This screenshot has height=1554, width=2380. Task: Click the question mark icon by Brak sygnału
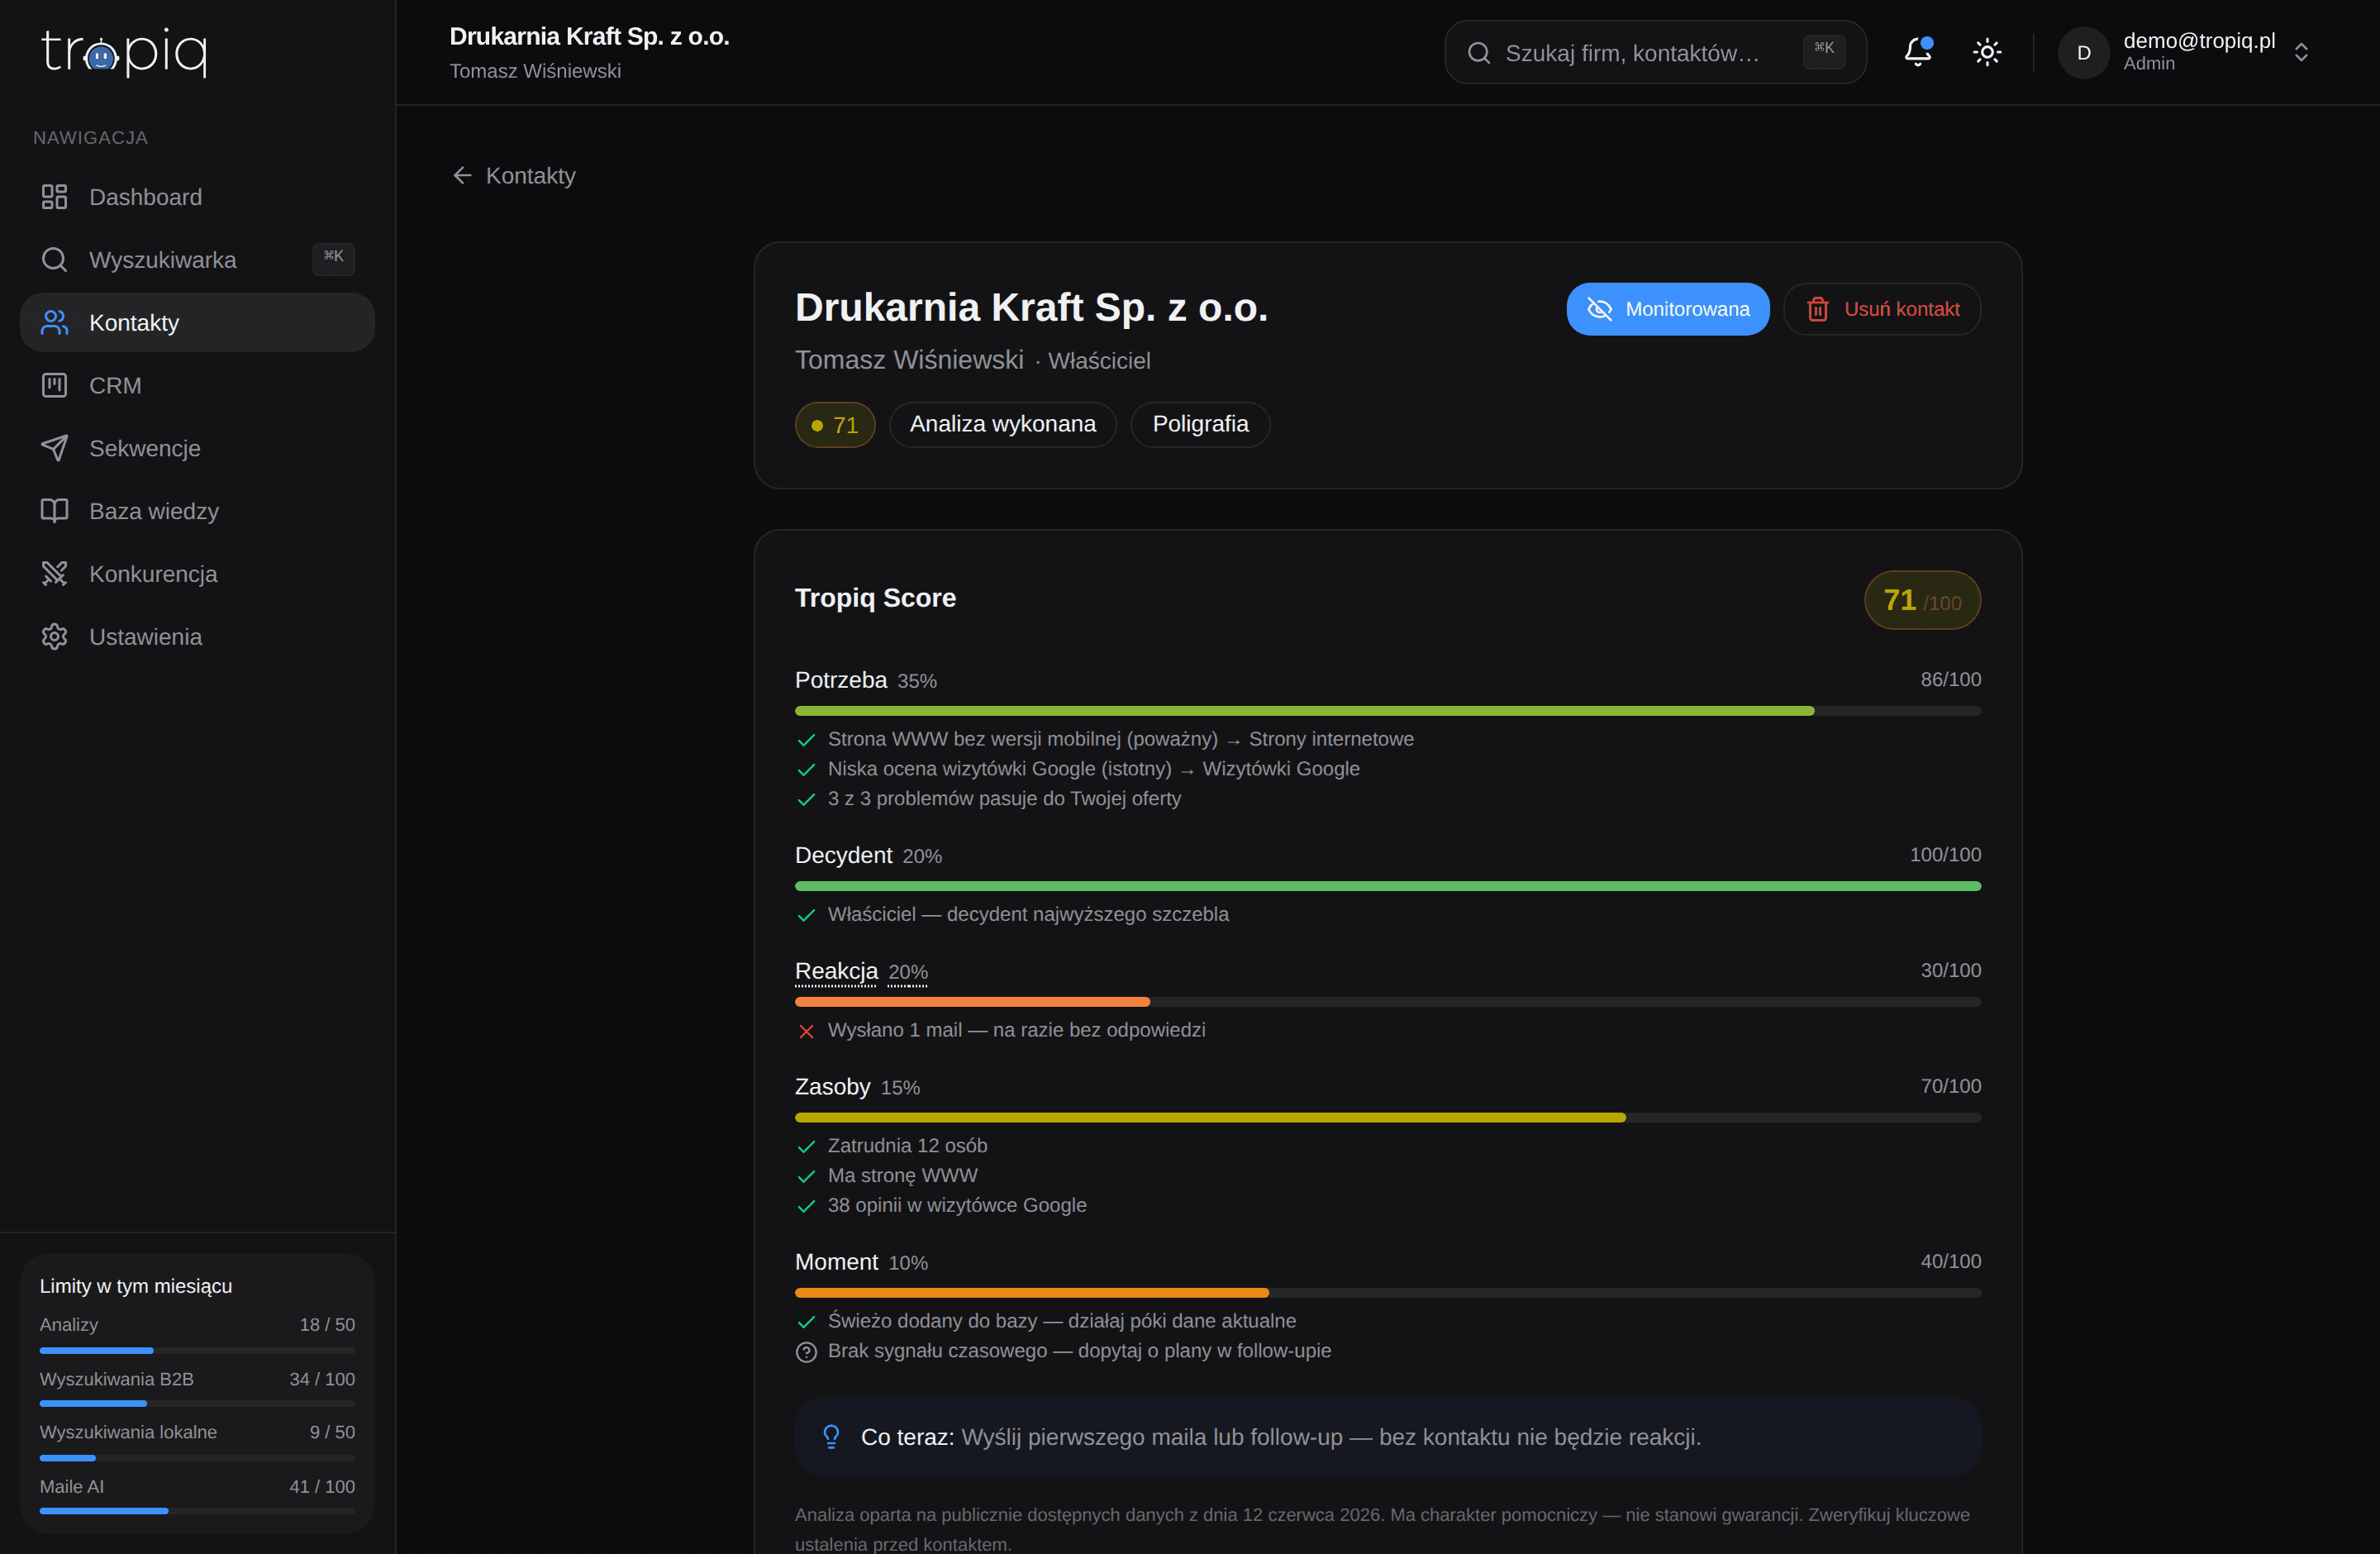[806, 1352]
